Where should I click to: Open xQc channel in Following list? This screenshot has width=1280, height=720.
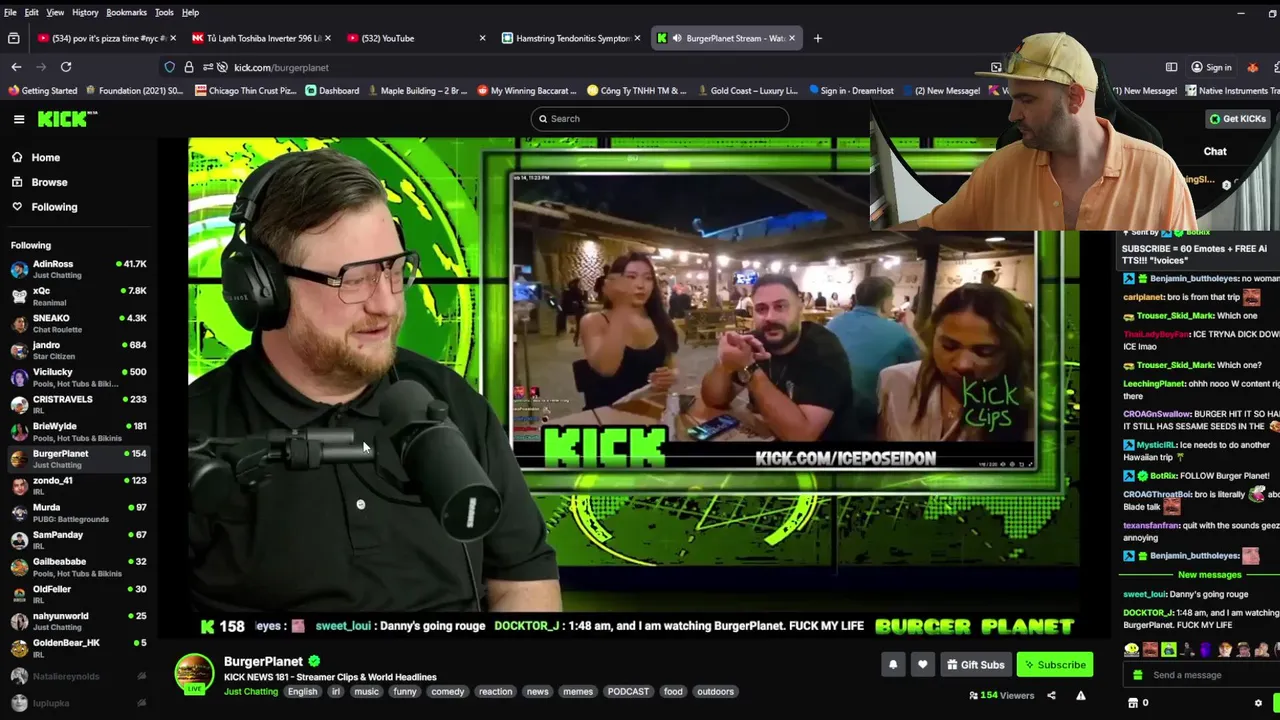[78, 296]
